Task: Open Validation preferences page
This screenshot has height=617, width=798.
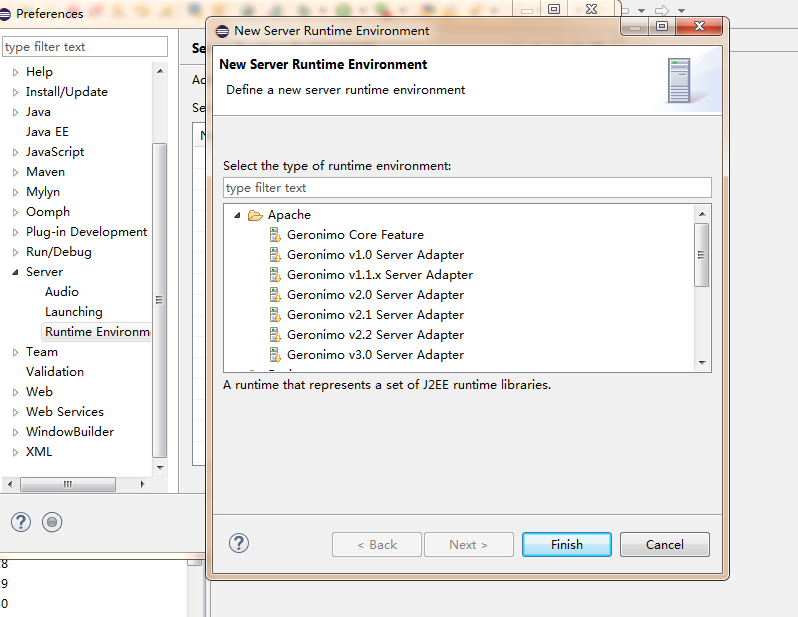Action: [55, 372]
